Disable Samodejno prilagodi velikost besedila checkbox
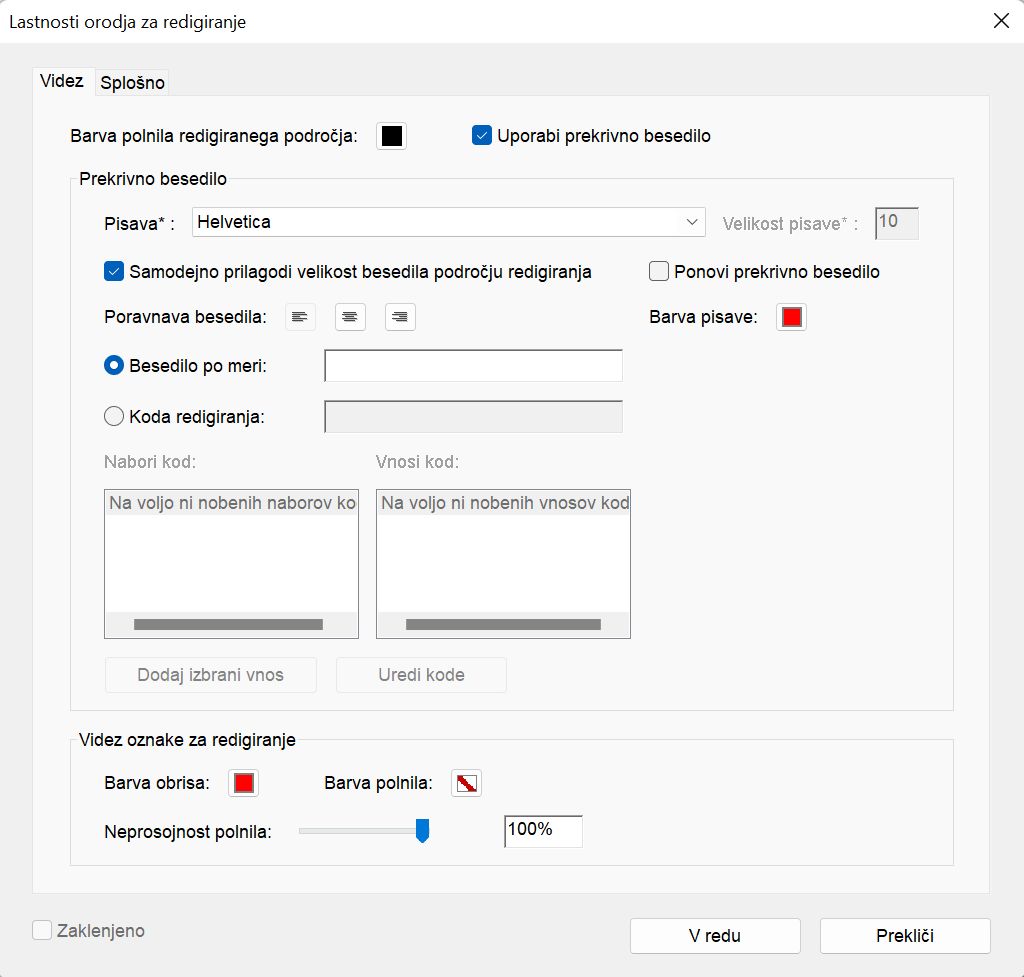This screenshot has width=1024, height=977. coord(114,271)
